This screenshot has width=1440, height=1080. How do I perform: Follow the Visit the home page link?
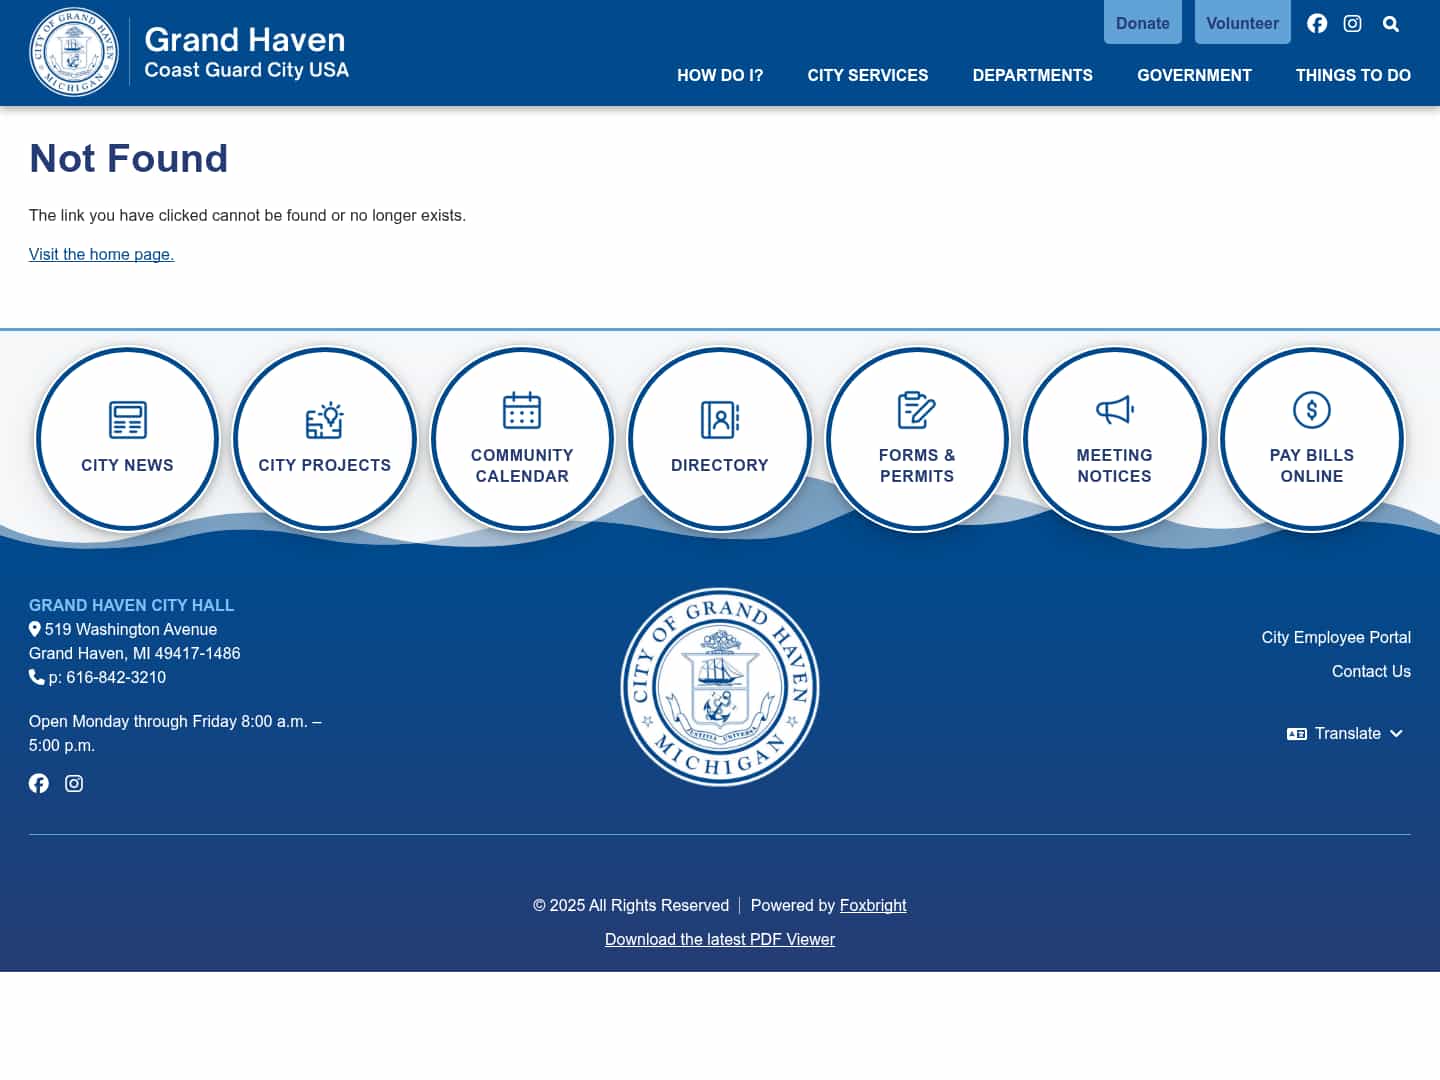tap(101, 254)
